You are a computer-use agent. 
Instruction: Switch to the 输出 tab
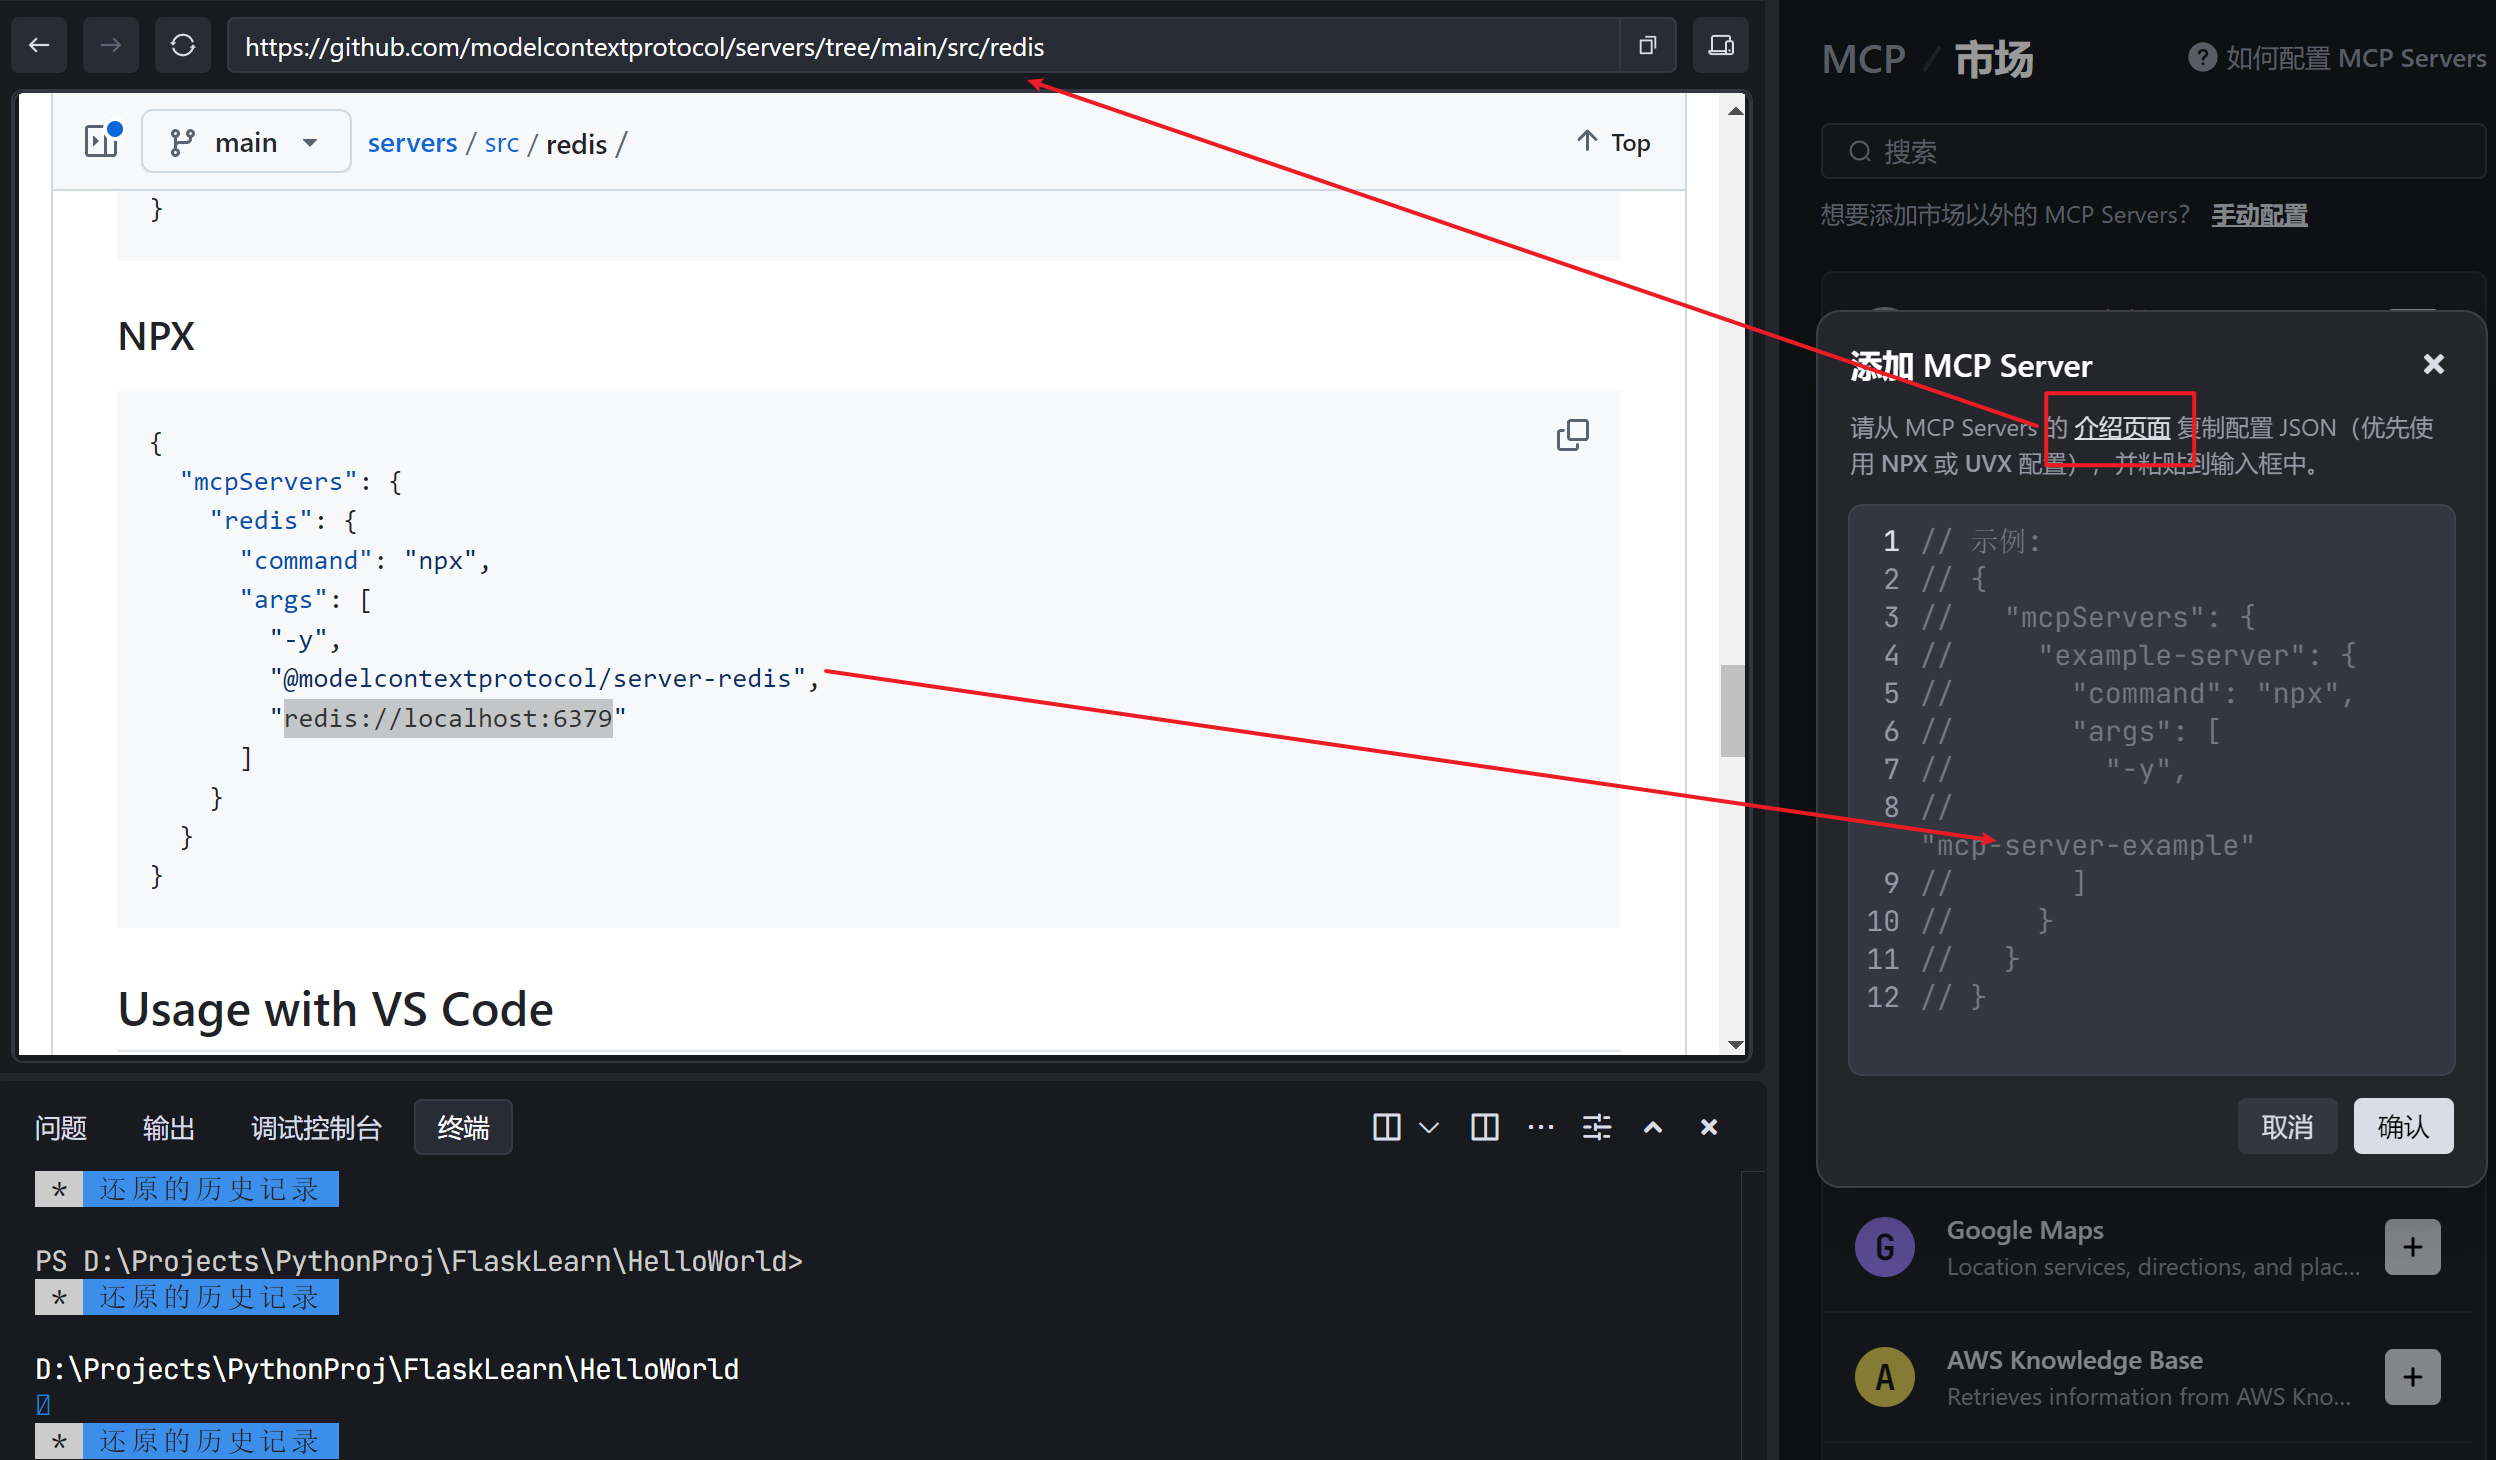(168, 1128)
